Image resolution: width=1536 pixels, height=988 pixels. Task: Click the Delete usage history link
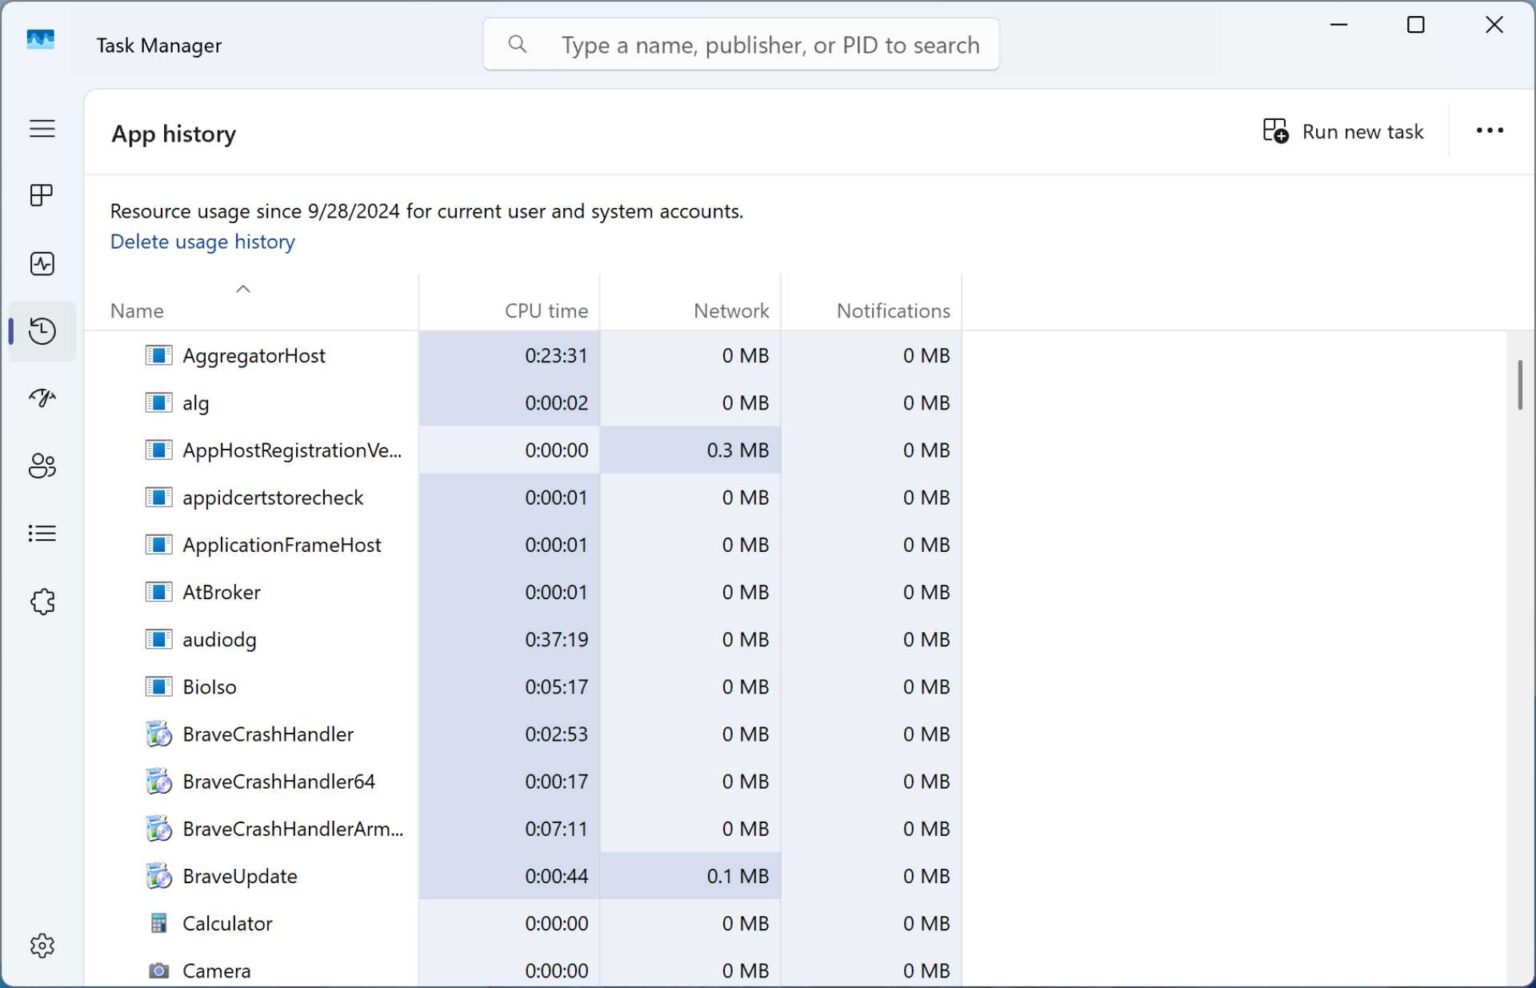(202, 241)
